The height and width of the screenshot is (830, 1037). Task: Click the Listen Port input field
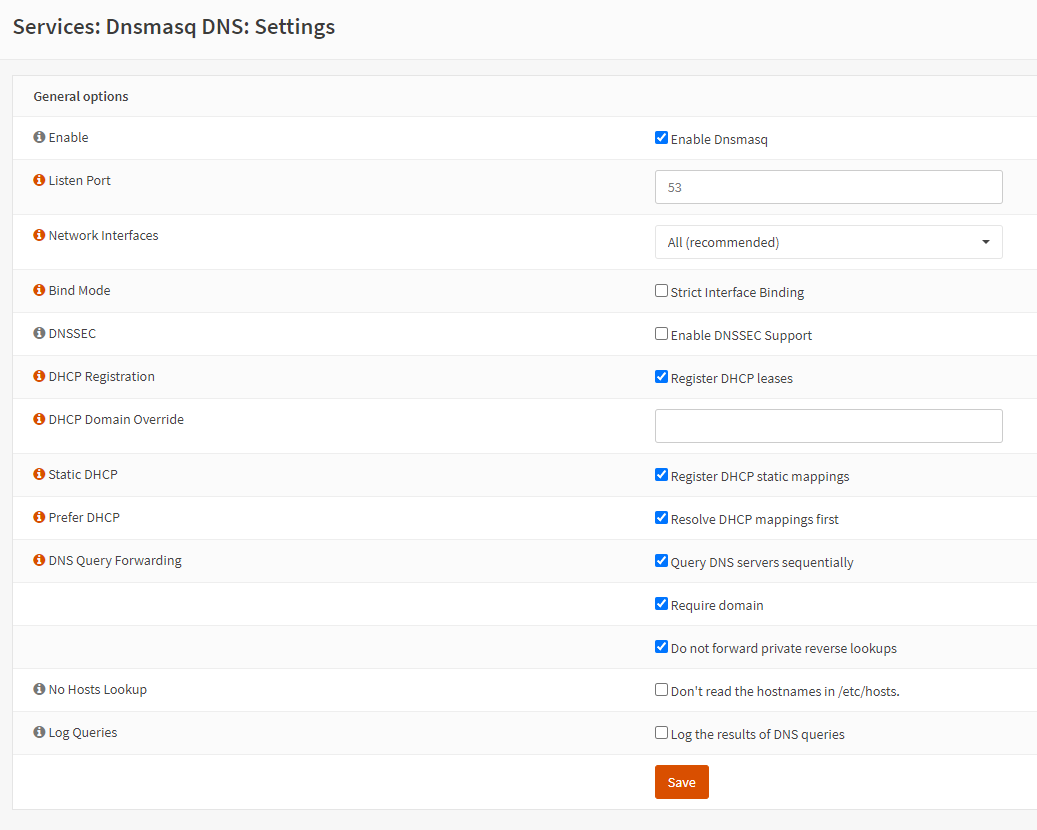click(x=829, y=187)
